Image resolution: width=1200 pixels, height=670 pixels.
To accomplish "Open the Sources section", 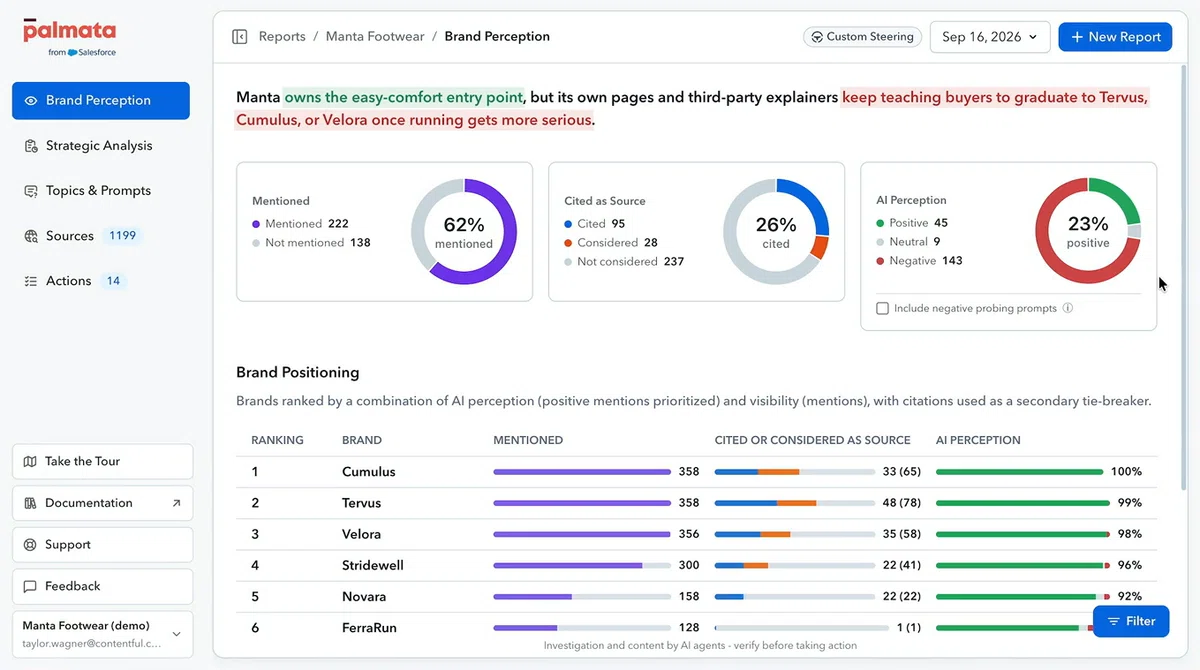I will point(101,236).
